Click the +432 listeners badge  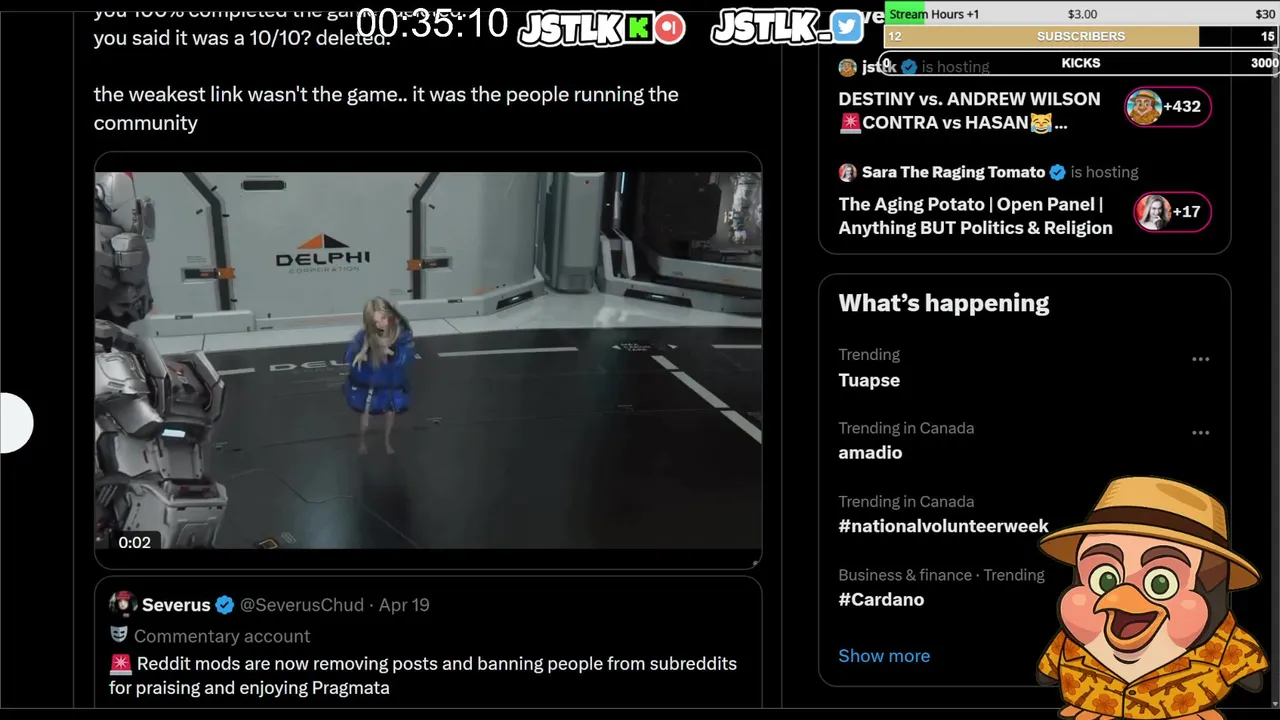[1168, 107]
